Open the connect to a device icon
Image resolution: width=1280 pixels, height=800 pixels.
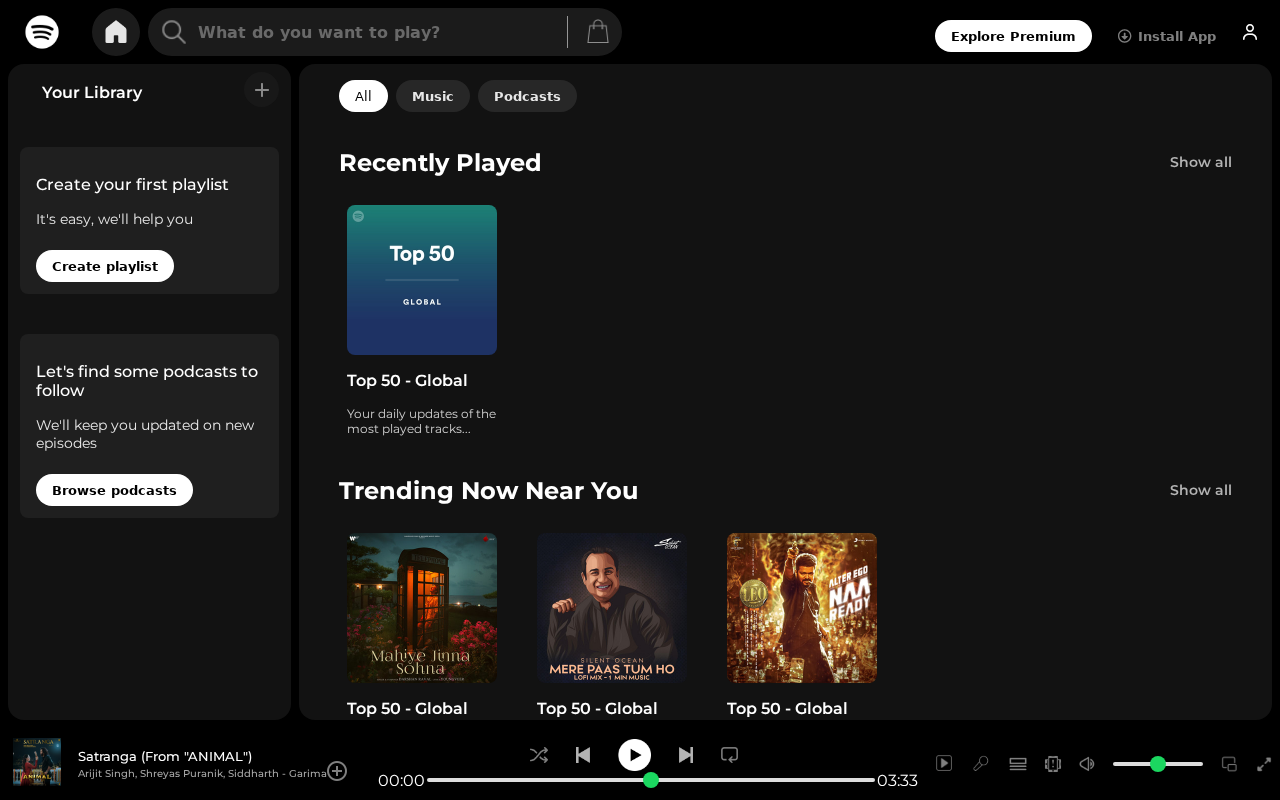pos(1053,763)
